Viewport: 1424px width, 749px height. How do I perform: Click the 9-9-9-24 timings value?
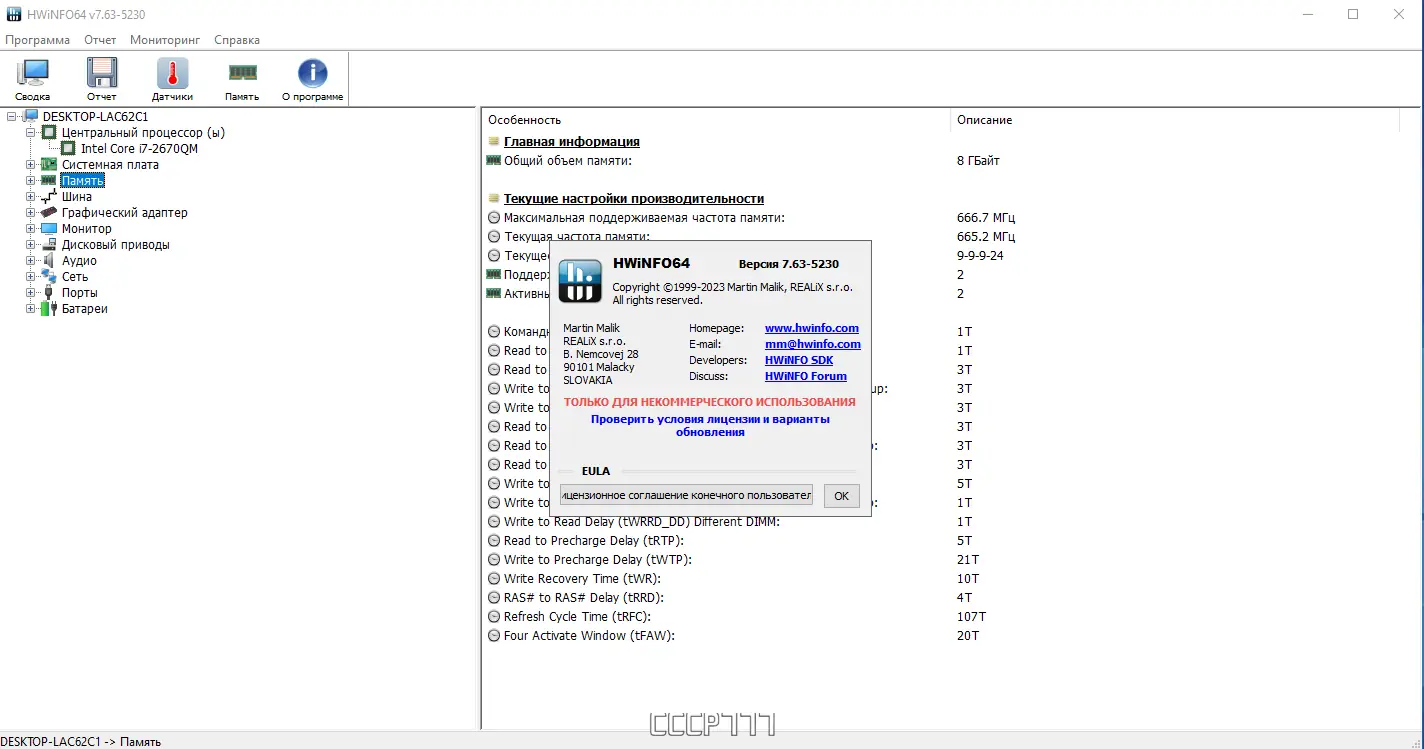[x=980, y=256]
